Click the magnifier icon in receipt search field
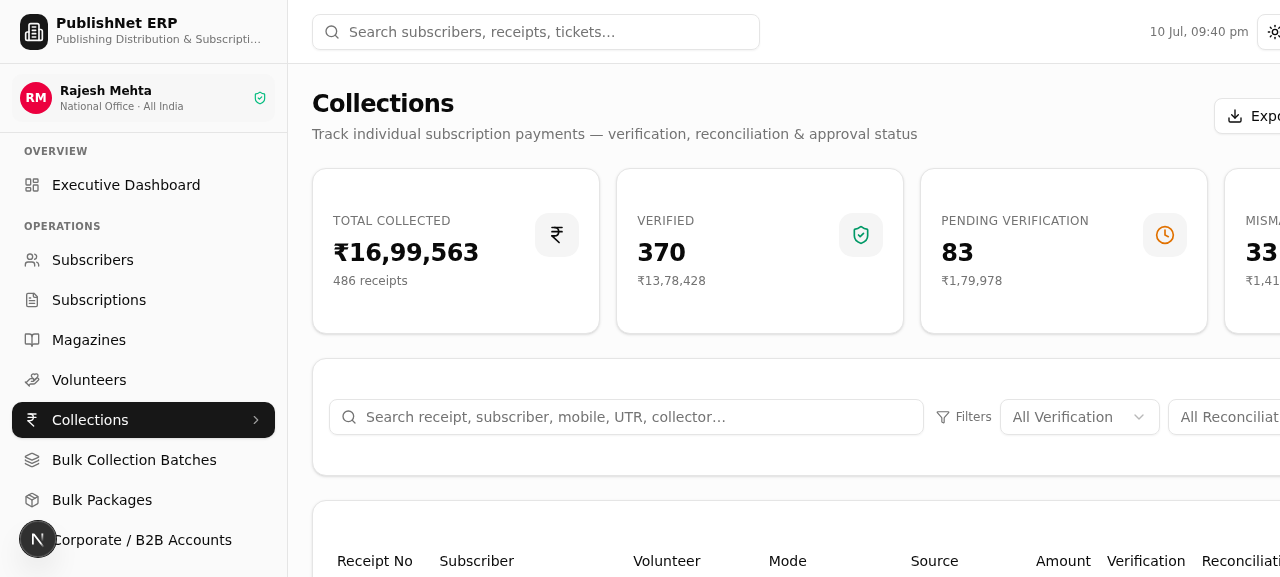1280x577 pixels. coord(349,417)
